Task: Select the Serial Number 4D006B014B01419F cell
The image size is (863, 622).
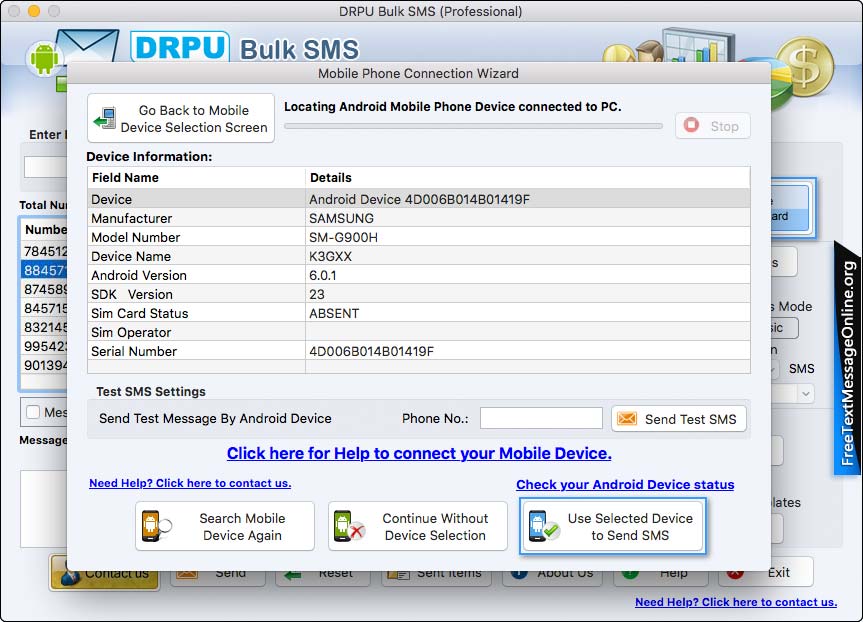Action: pyautogui.click(x=527, y=351)
